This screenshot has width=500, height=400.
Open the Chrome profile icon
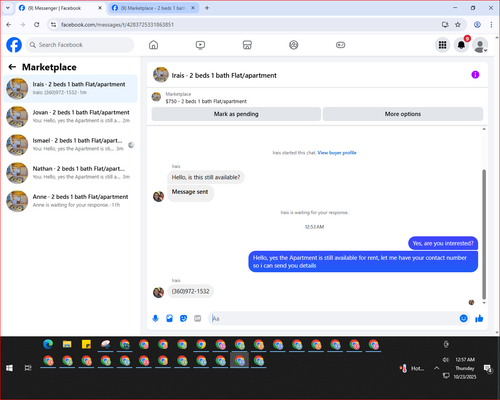477,25
